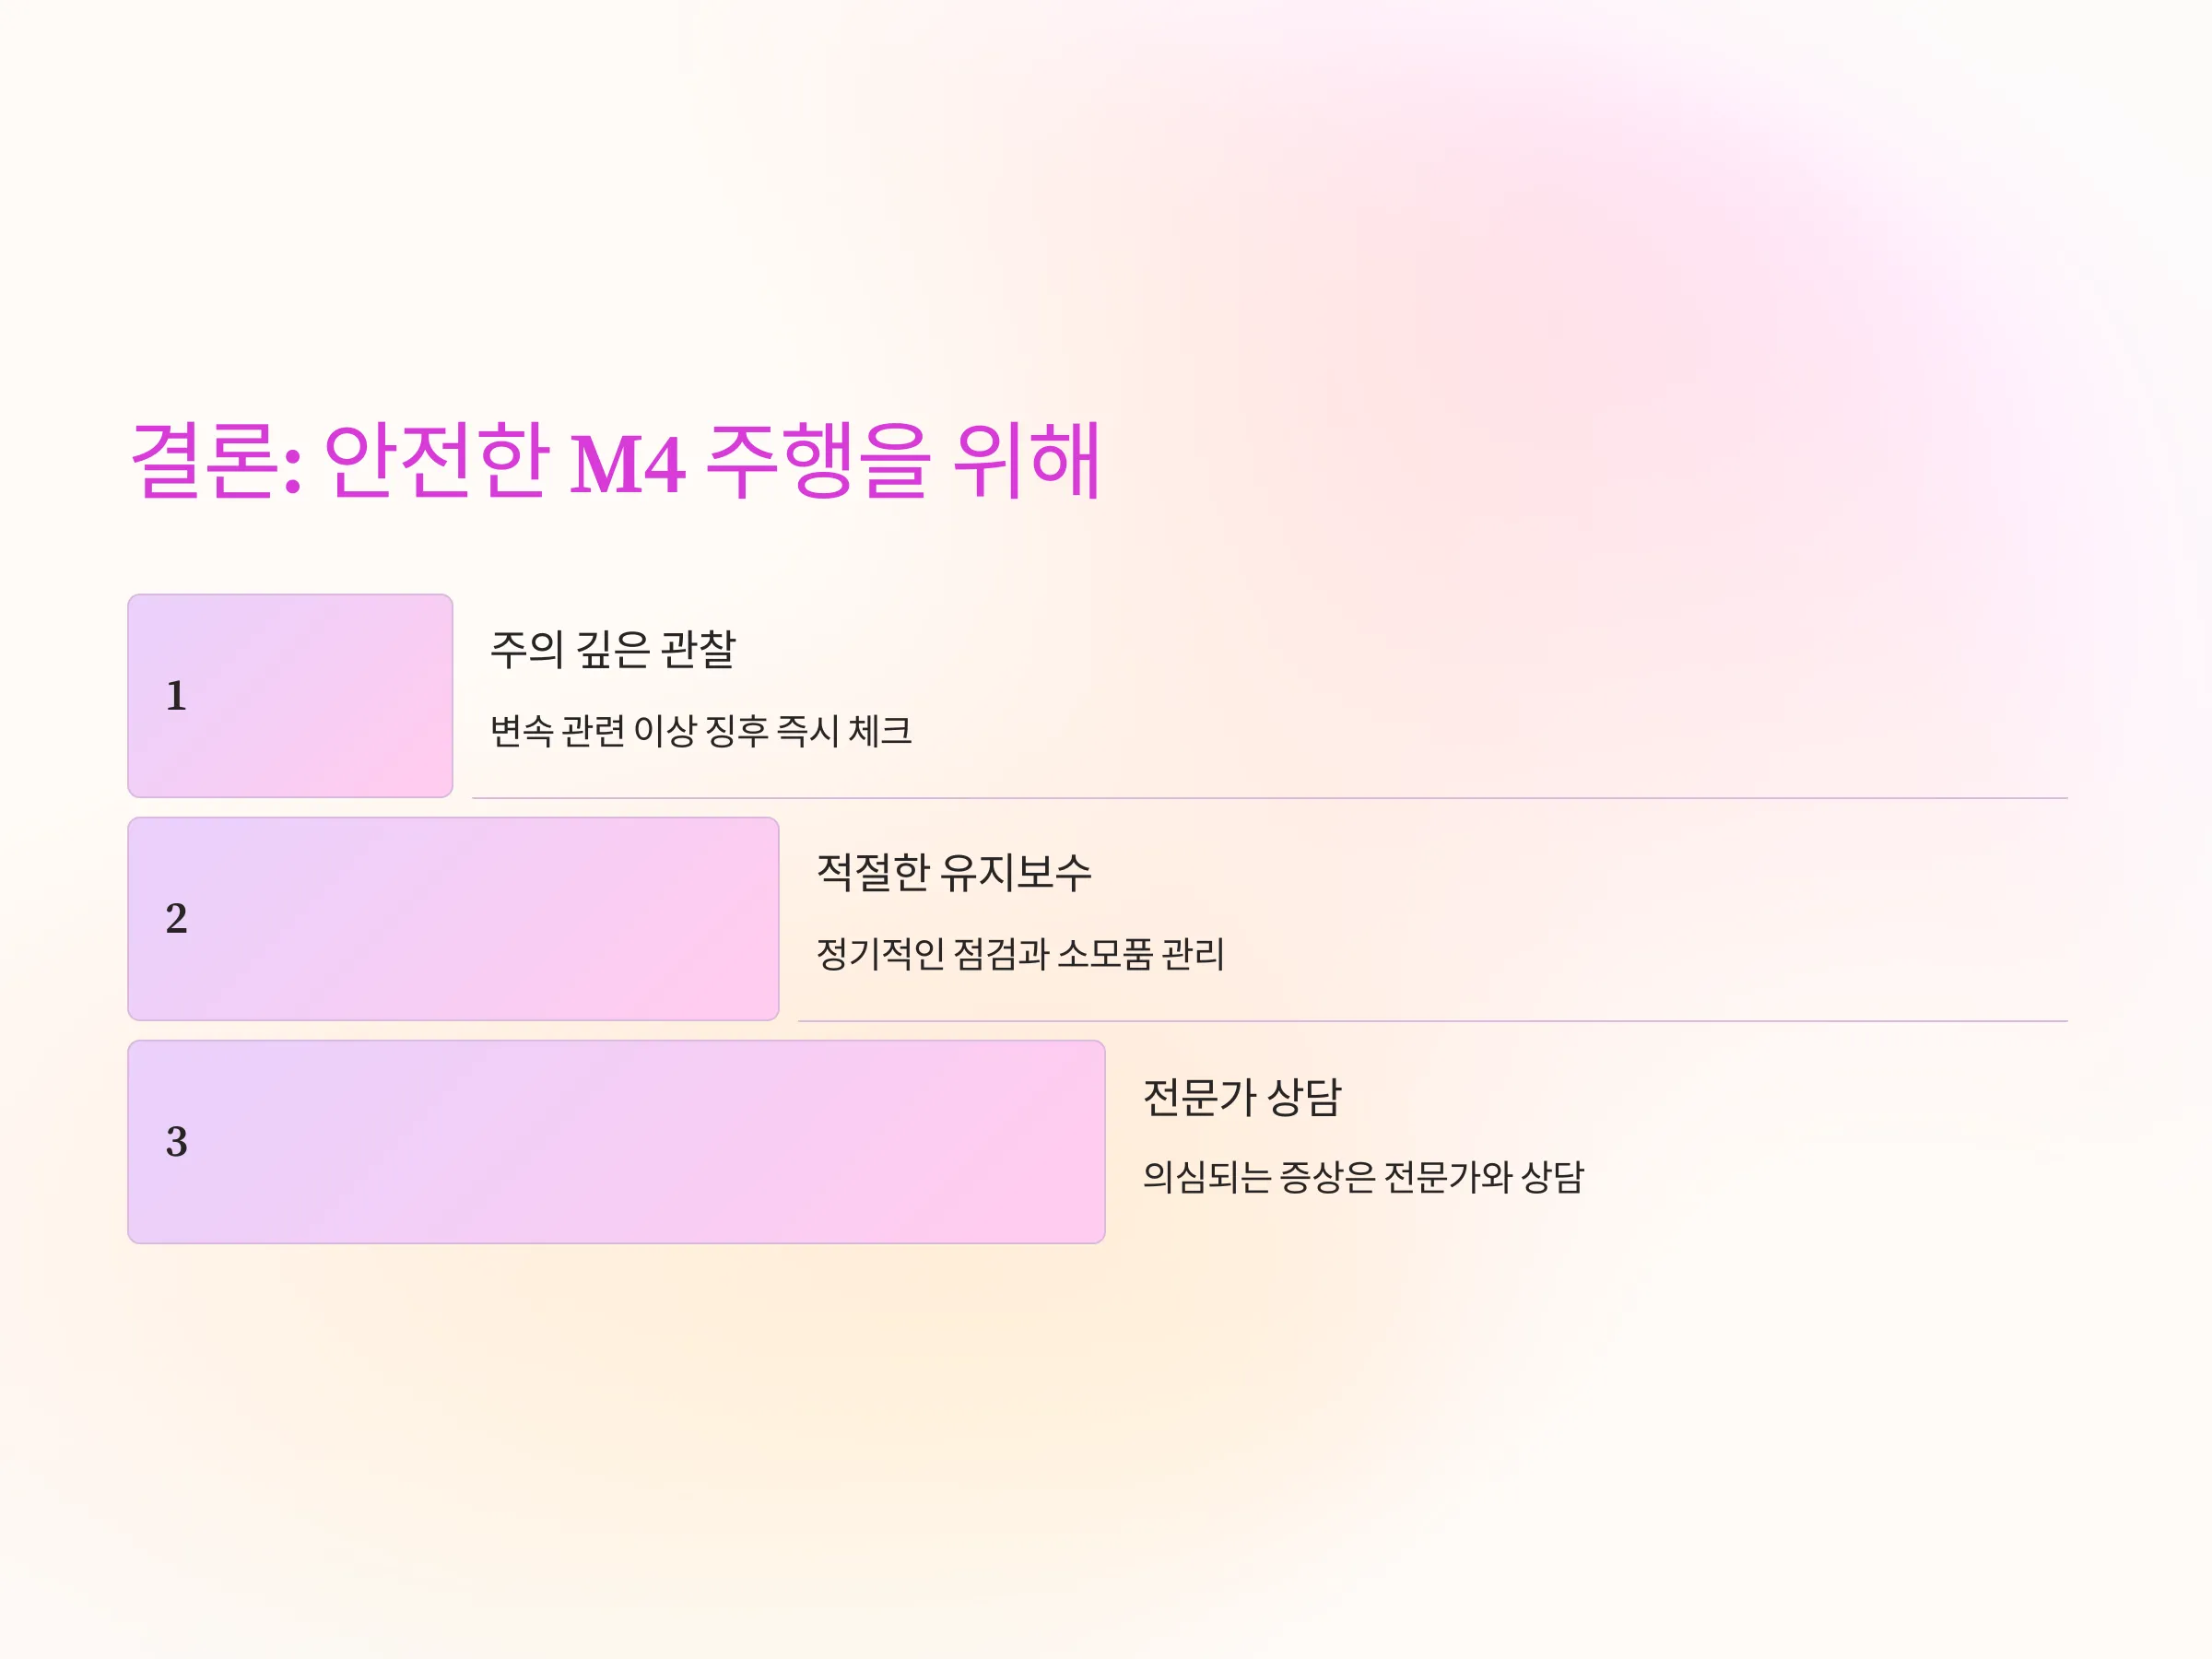Select the pink box numbered 2
This screenshot has width=2212, height=1659.
click(453, 919)
